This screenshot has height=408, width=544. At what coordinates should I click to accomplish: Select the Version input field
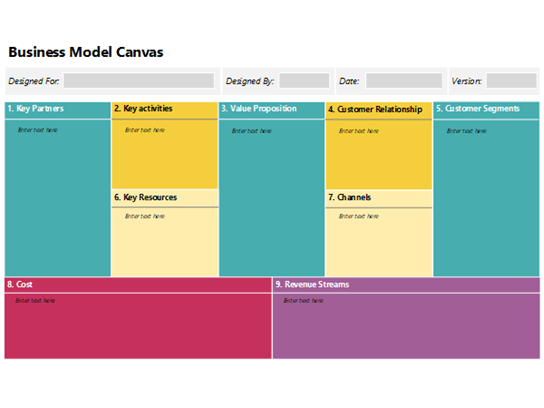point(511,80)
